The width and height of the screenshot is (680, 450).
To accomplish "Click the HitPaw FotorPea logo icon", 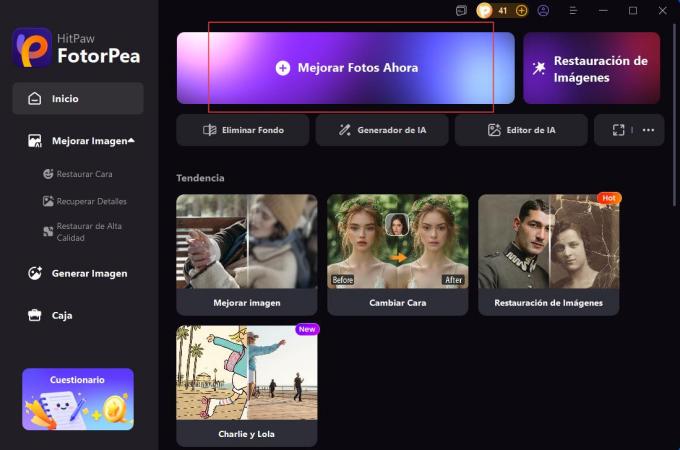I will [x=32, y=47].
